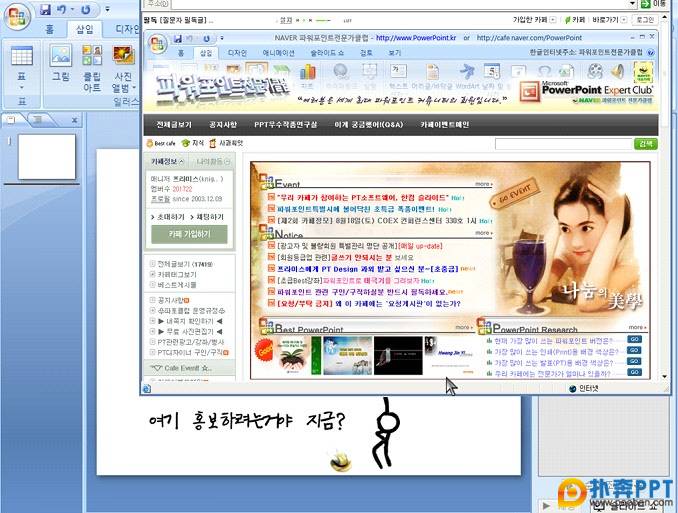
Task: Click the cafe search input field
Action: coord(564,144)
